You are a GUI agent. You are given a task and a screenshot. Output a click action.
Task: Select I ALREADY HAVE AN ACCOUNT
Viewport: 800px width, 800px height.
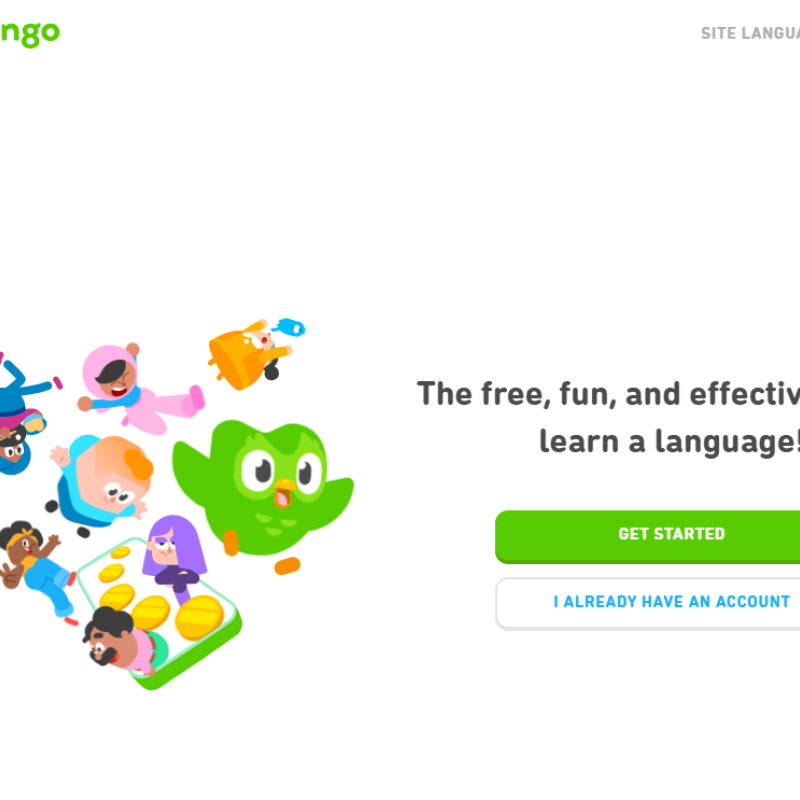pos(647,603)
